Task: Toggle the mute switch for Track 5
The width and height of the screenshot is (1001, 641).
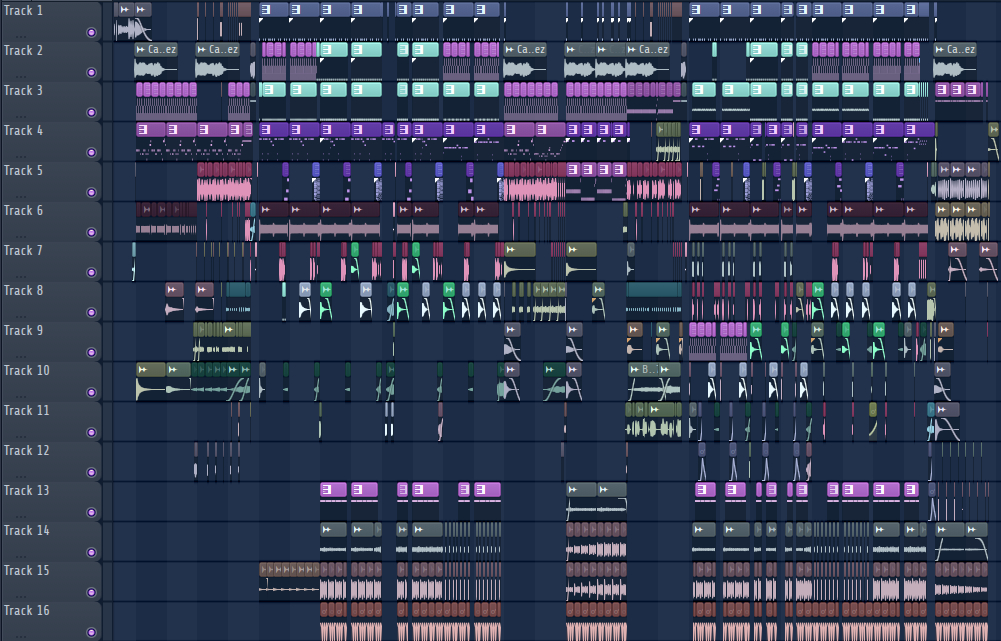Action: (x=91, y=192)
